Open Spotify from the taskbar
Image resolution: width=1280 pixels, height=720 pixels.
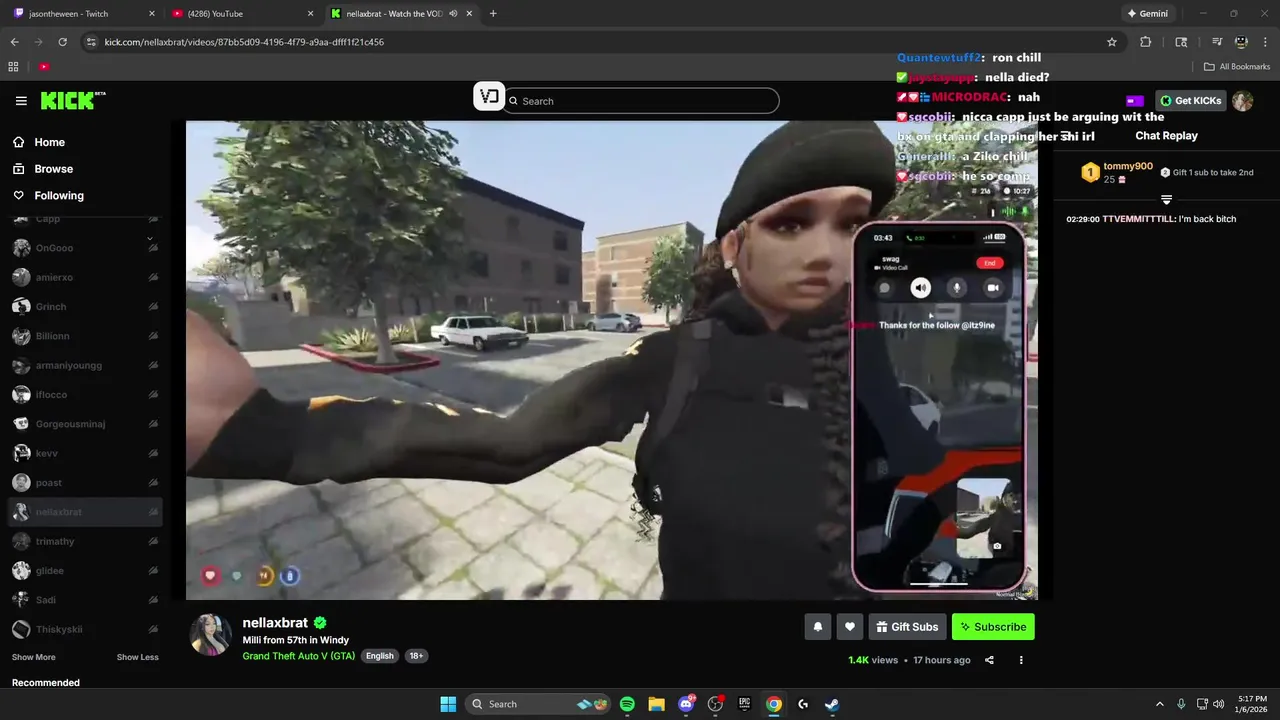point(627,704)
